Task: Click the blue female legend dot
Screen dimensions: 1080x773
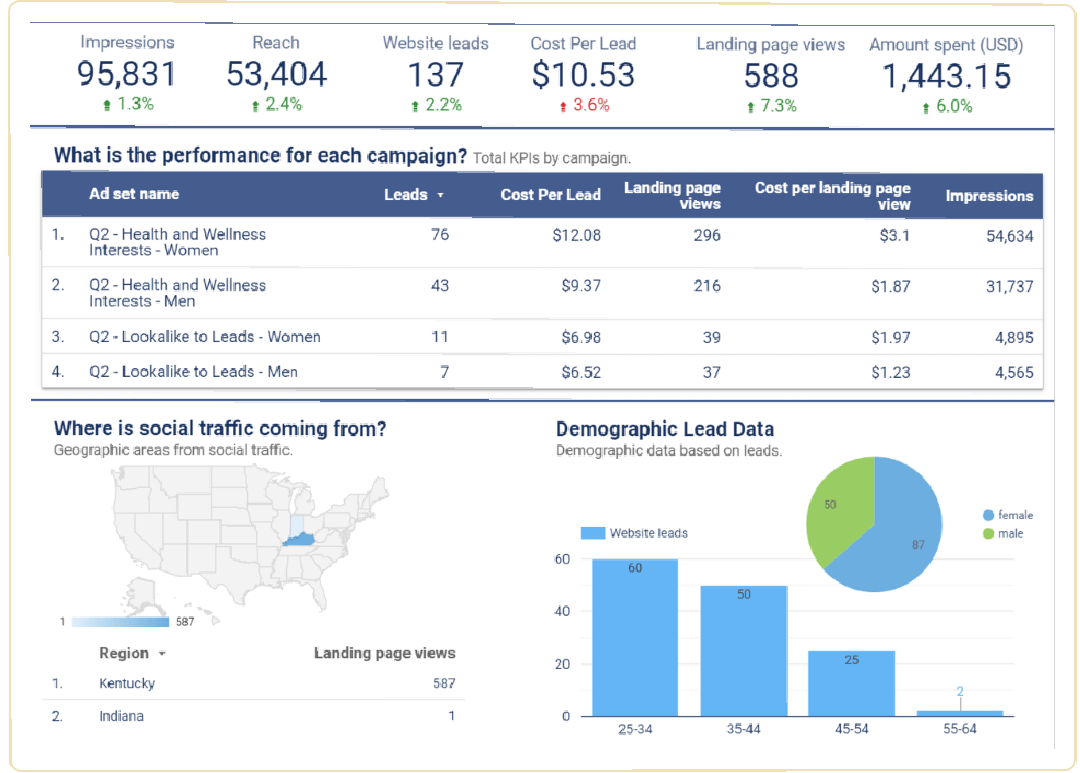Action: [x=988, y=515]
